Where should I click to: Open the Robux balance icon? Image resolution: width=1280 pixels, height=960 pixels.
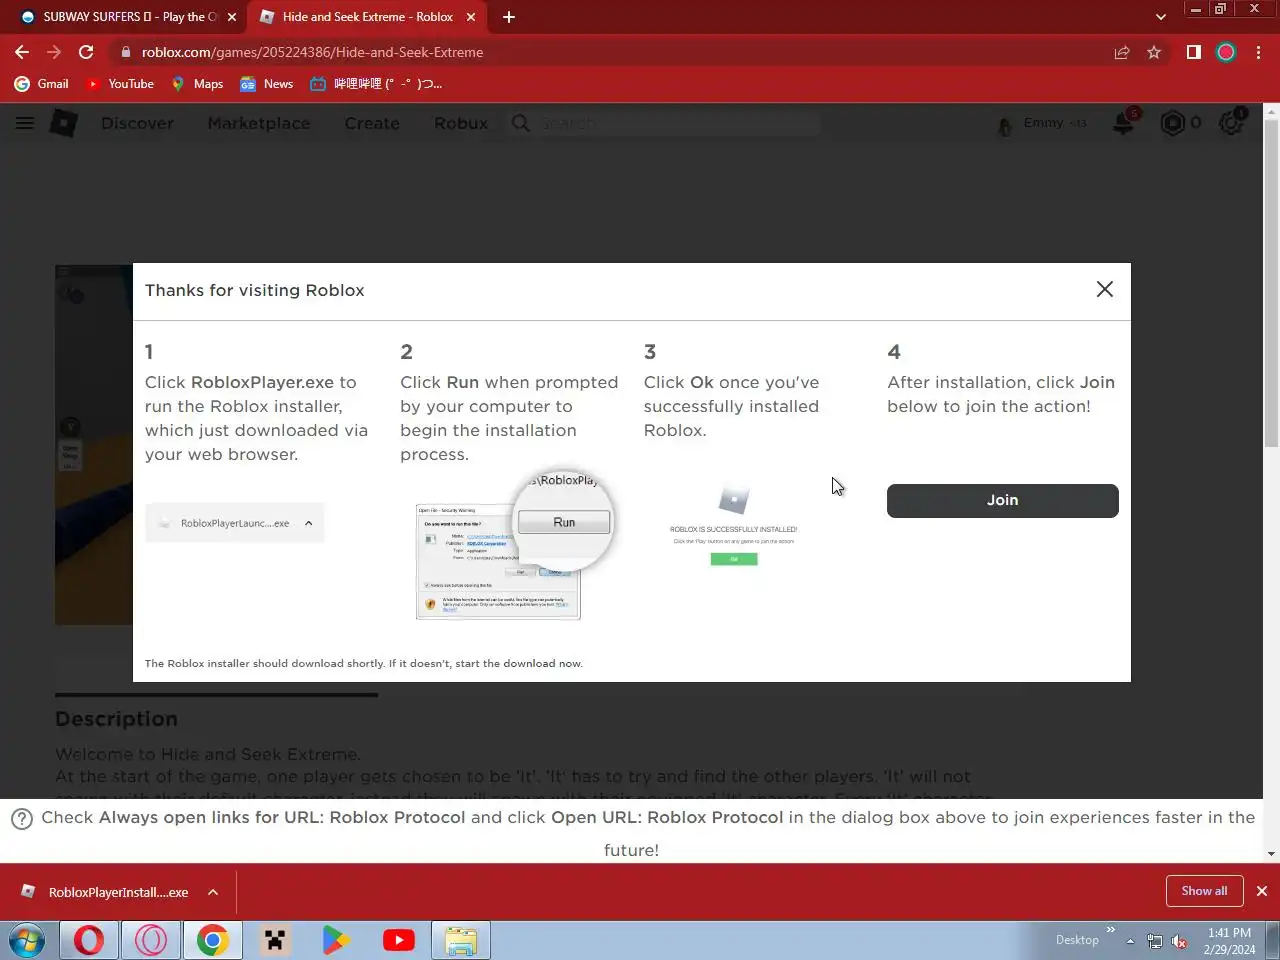tap(1172, 123)
